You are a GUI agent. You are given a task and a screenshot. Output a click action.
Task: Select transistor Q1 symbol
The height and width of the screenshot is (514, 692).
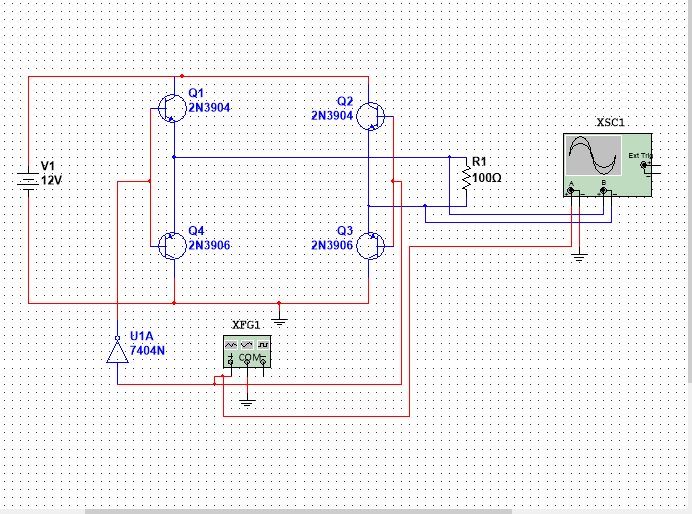click(x=173, y=109)
